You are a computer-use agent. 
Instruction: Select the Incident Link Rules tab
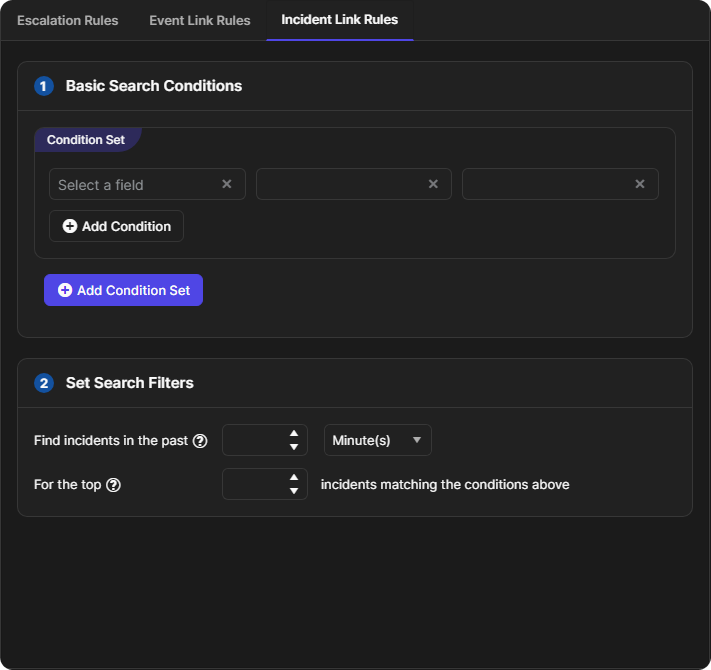coord(340,19)
